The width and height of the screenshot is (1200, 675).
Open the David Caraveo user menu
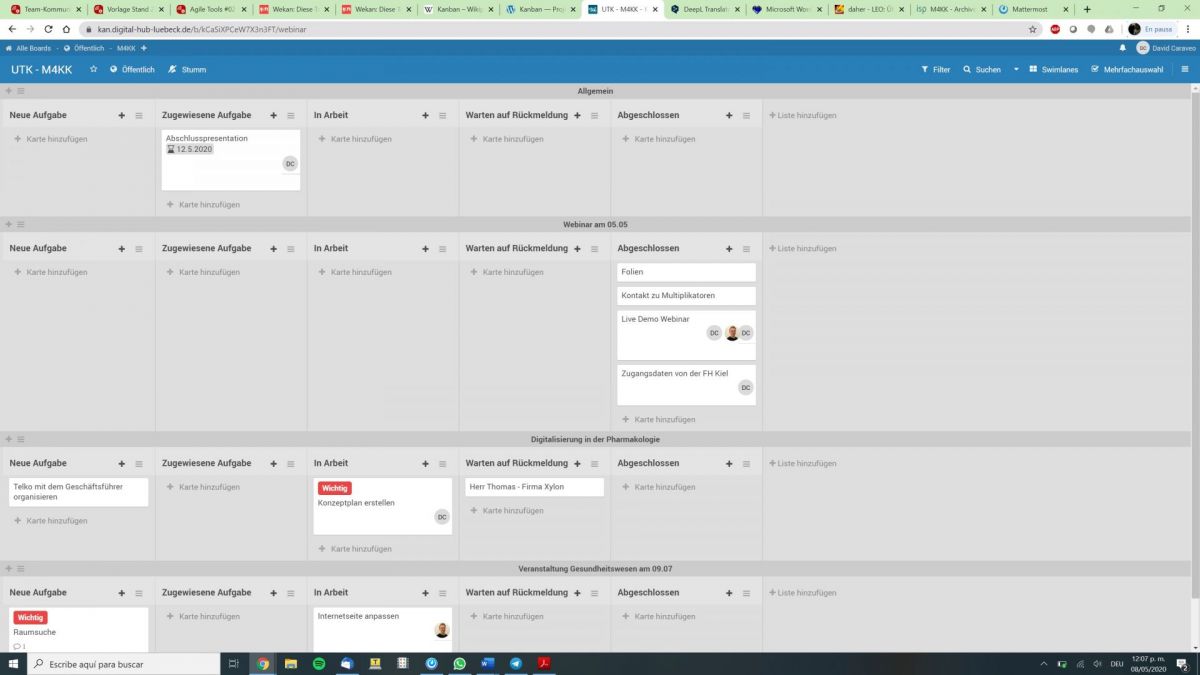tap(1166, 48)
